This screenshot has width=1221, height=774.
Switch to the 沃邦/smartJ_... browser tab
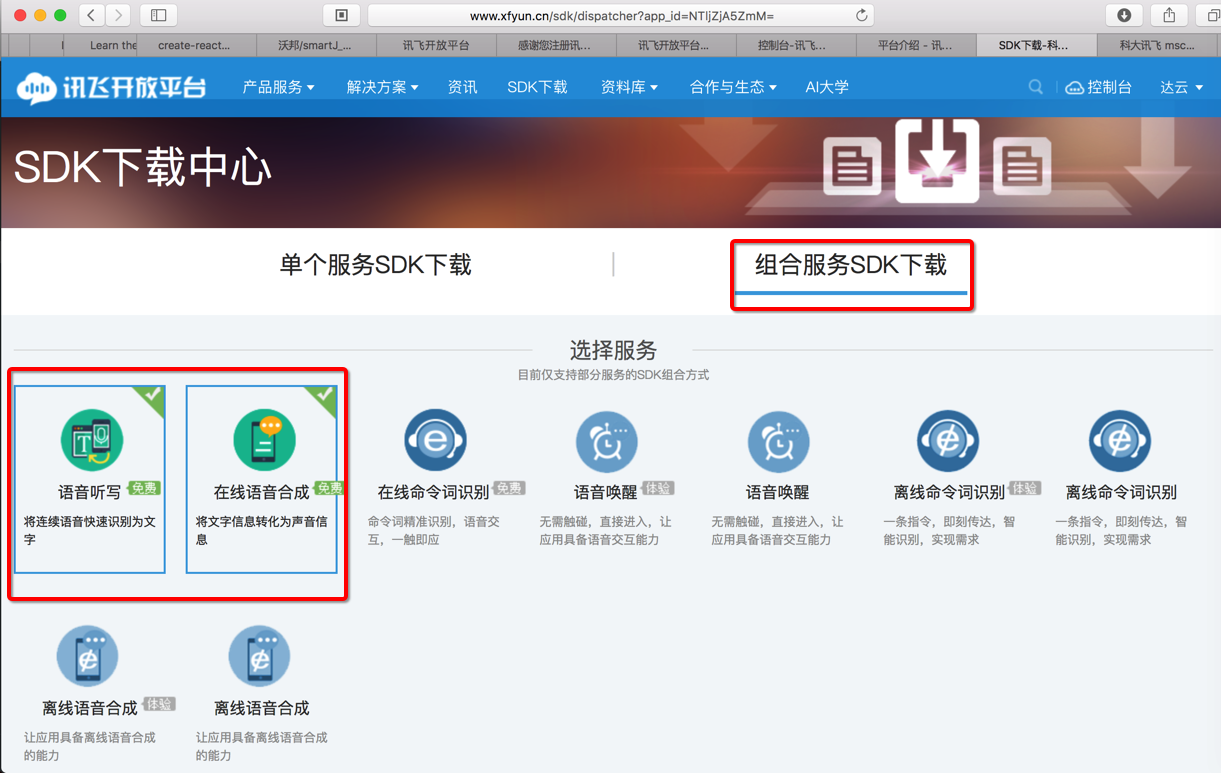[x=315, y=45]
